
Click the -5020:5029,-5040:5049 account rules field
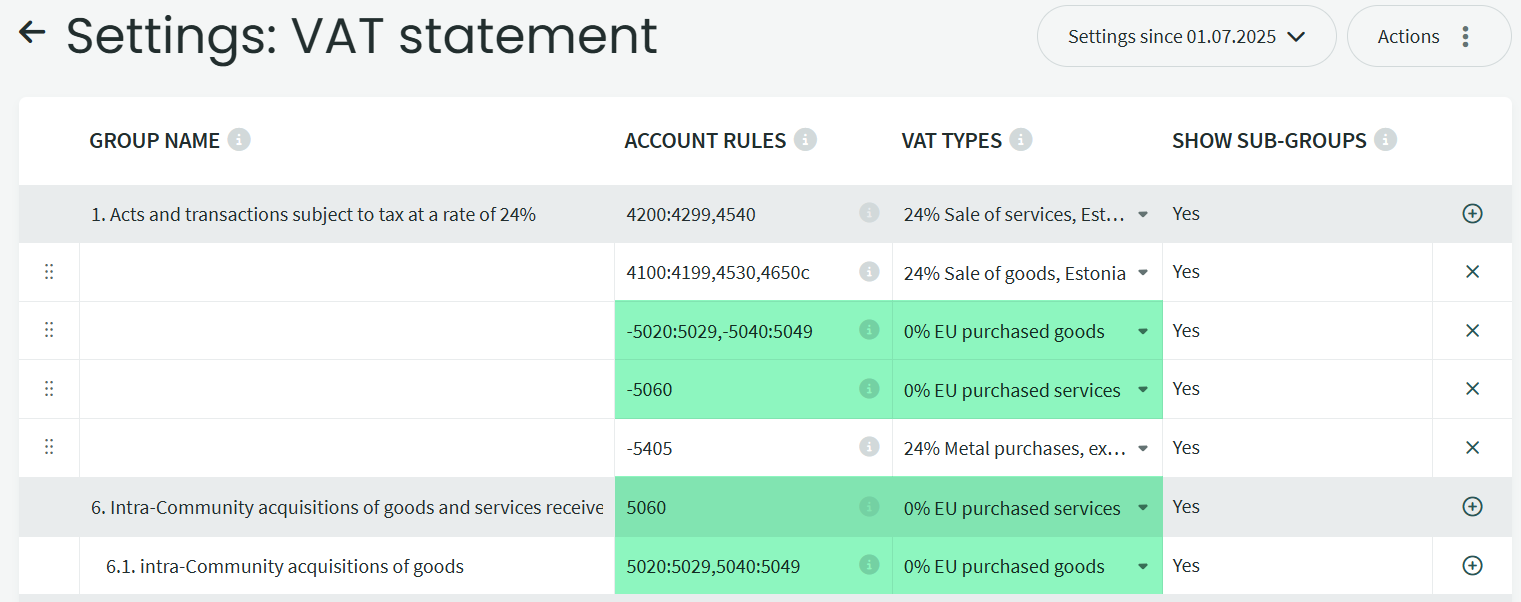(735, 331)
